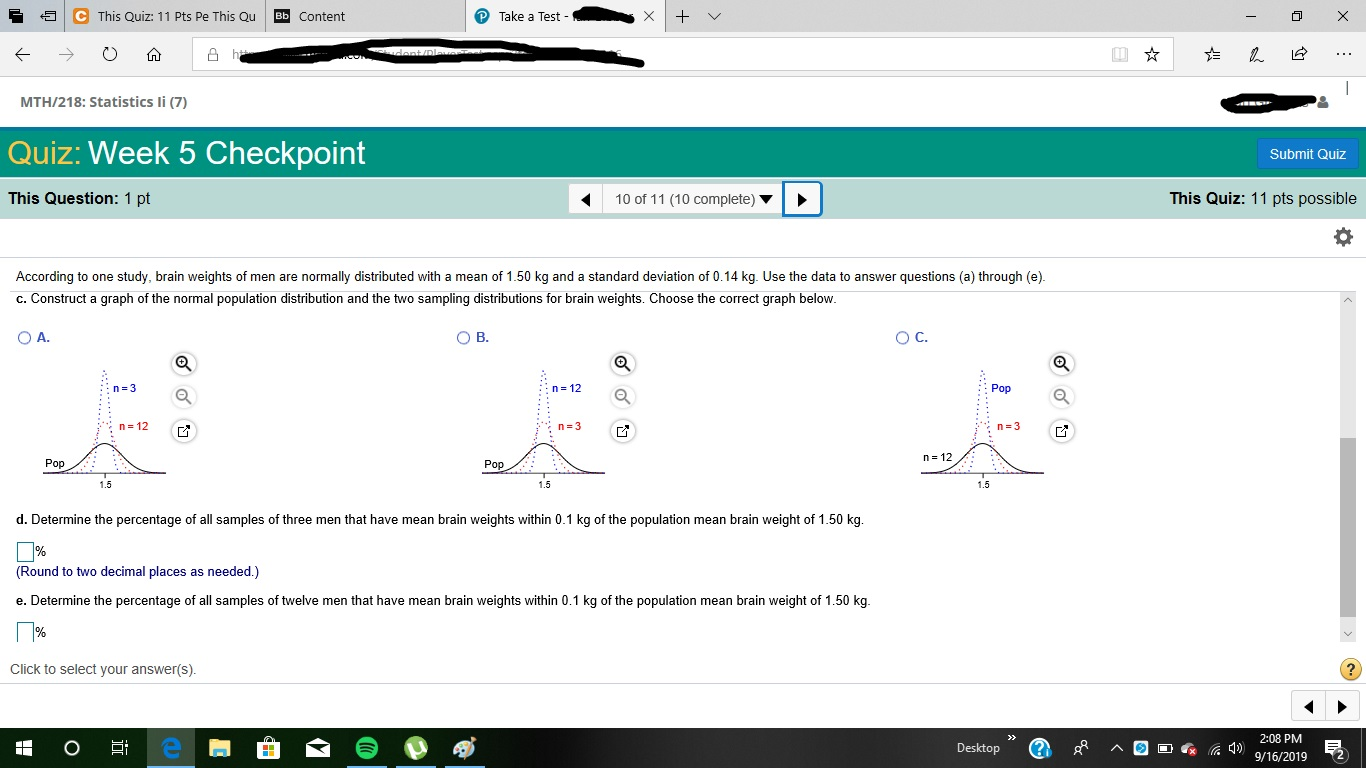Zoom in on graph choice A
The width and height of the screenshot is (1366, 768).
coord(183,363)
